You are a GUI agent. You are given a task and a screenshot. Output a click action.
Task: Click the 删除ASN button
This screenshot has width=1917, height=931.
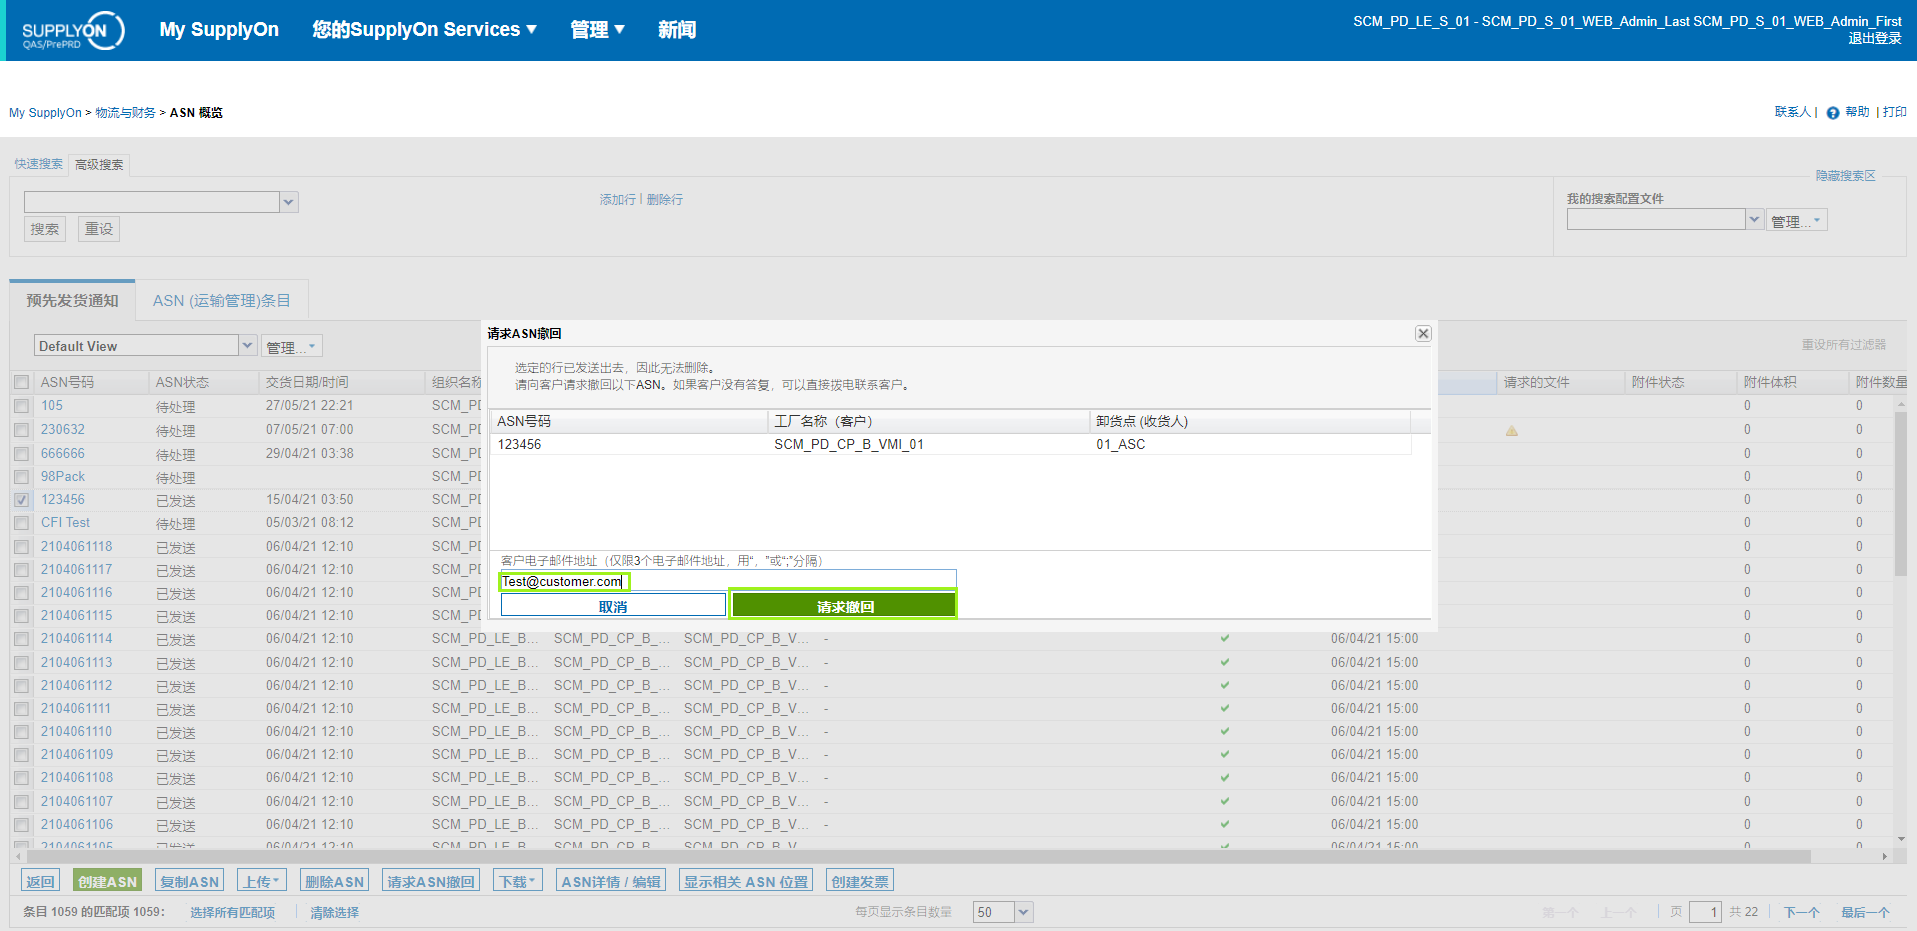[x=334, y=881]
